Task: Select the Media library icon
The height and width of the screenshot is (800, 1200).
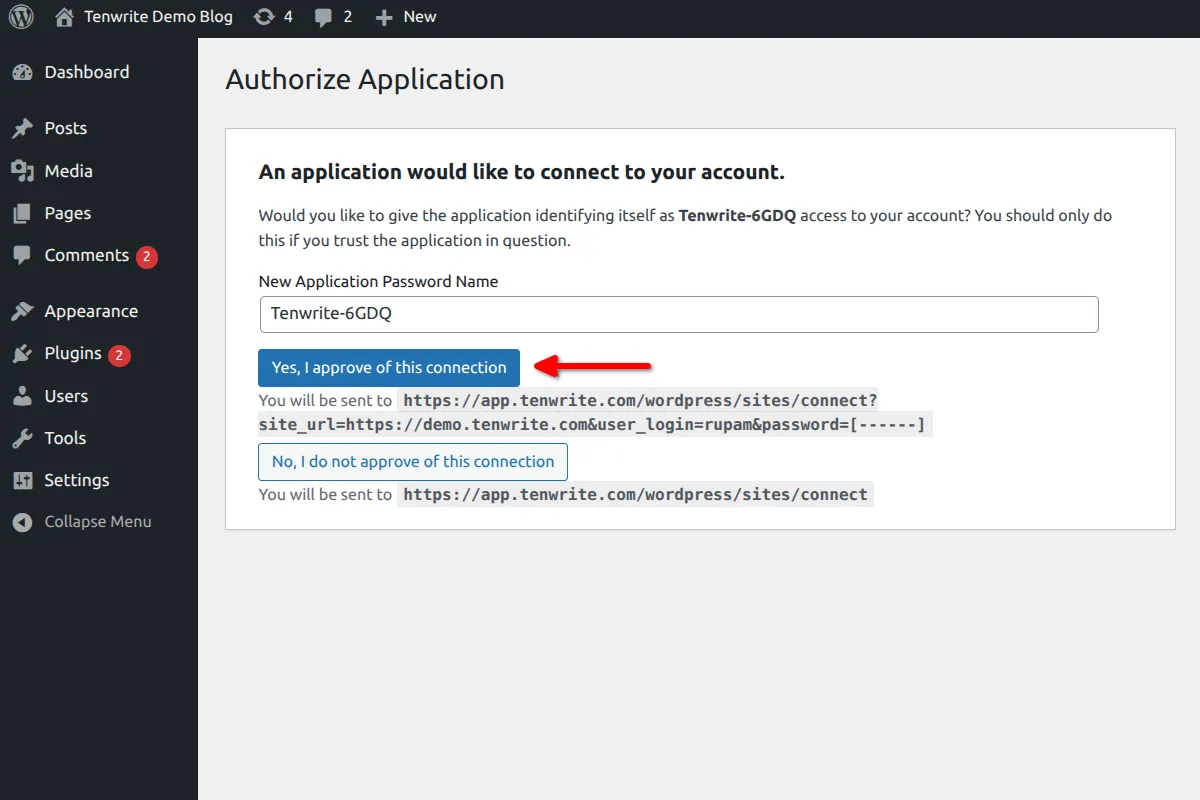Action: 22,170
